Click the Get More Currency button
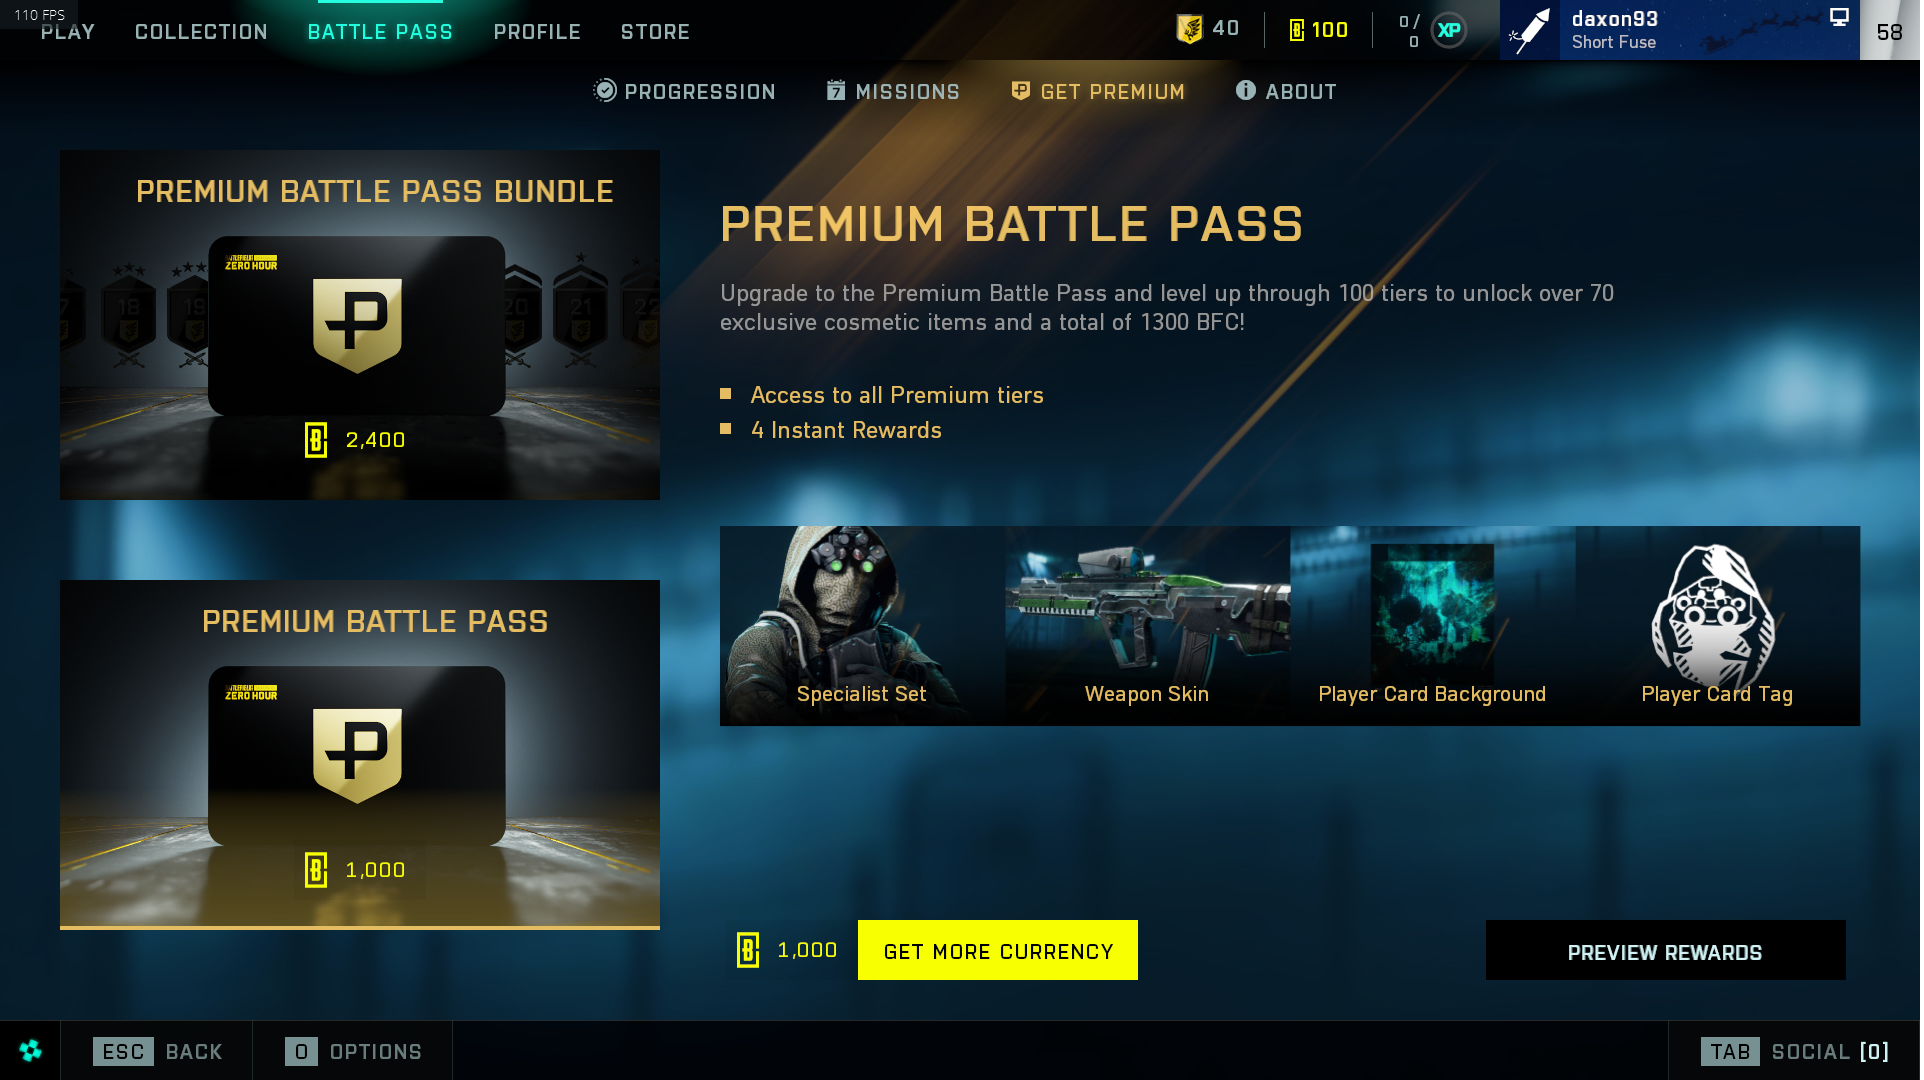 tap(998, 950)
